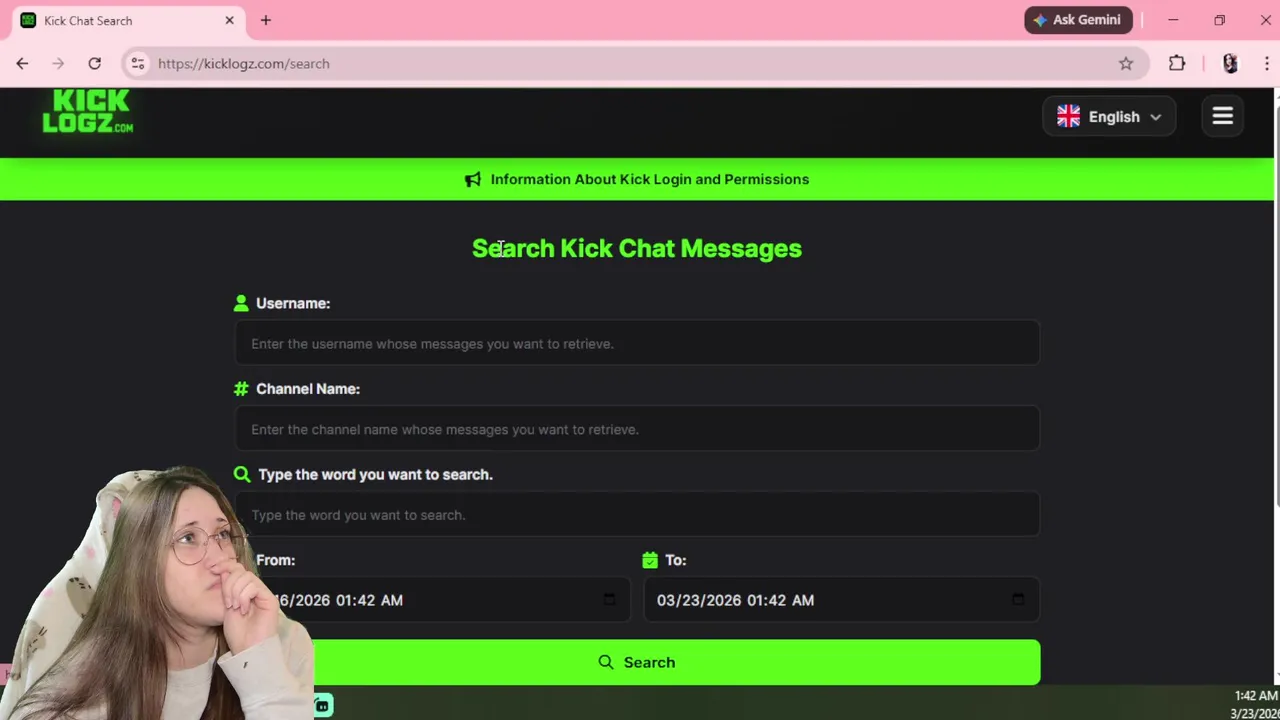1280x720 pixels.
Task: Click the taskbar clock showing 1:42 AM
Action: point(1256,704)
